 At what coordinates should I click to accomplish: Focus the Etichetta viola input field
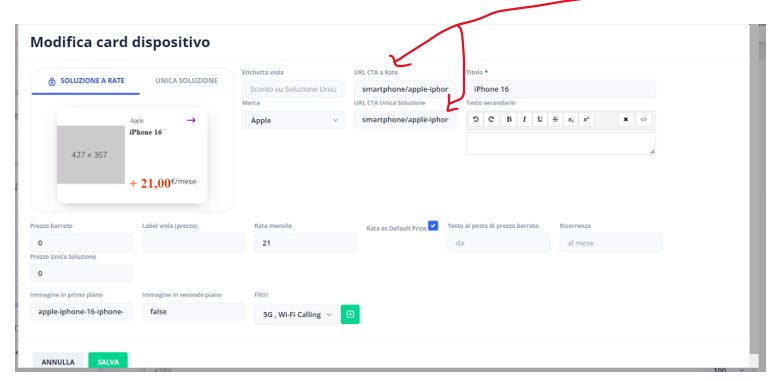pos(293,89)
